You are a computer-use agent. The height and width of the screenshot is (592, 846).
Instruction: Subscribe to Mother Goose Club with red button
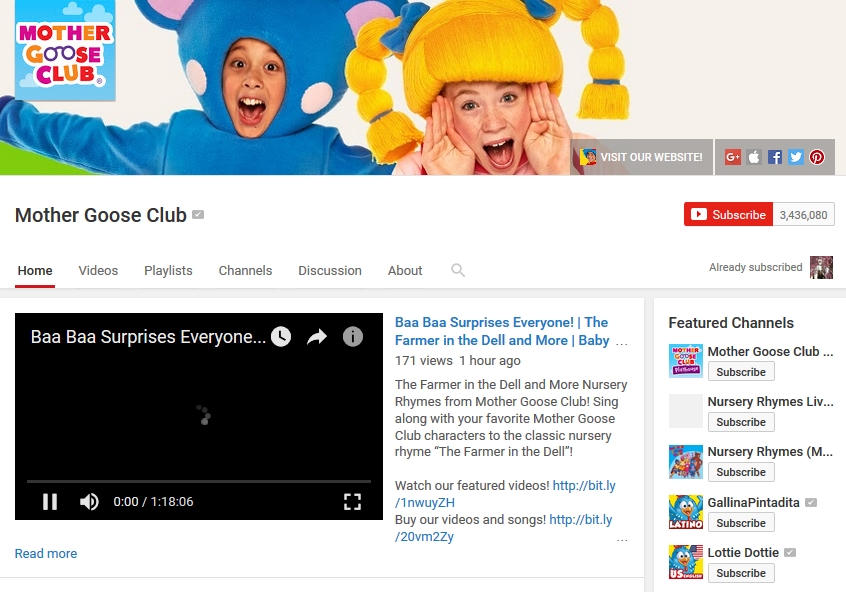(x=728, y=214)
